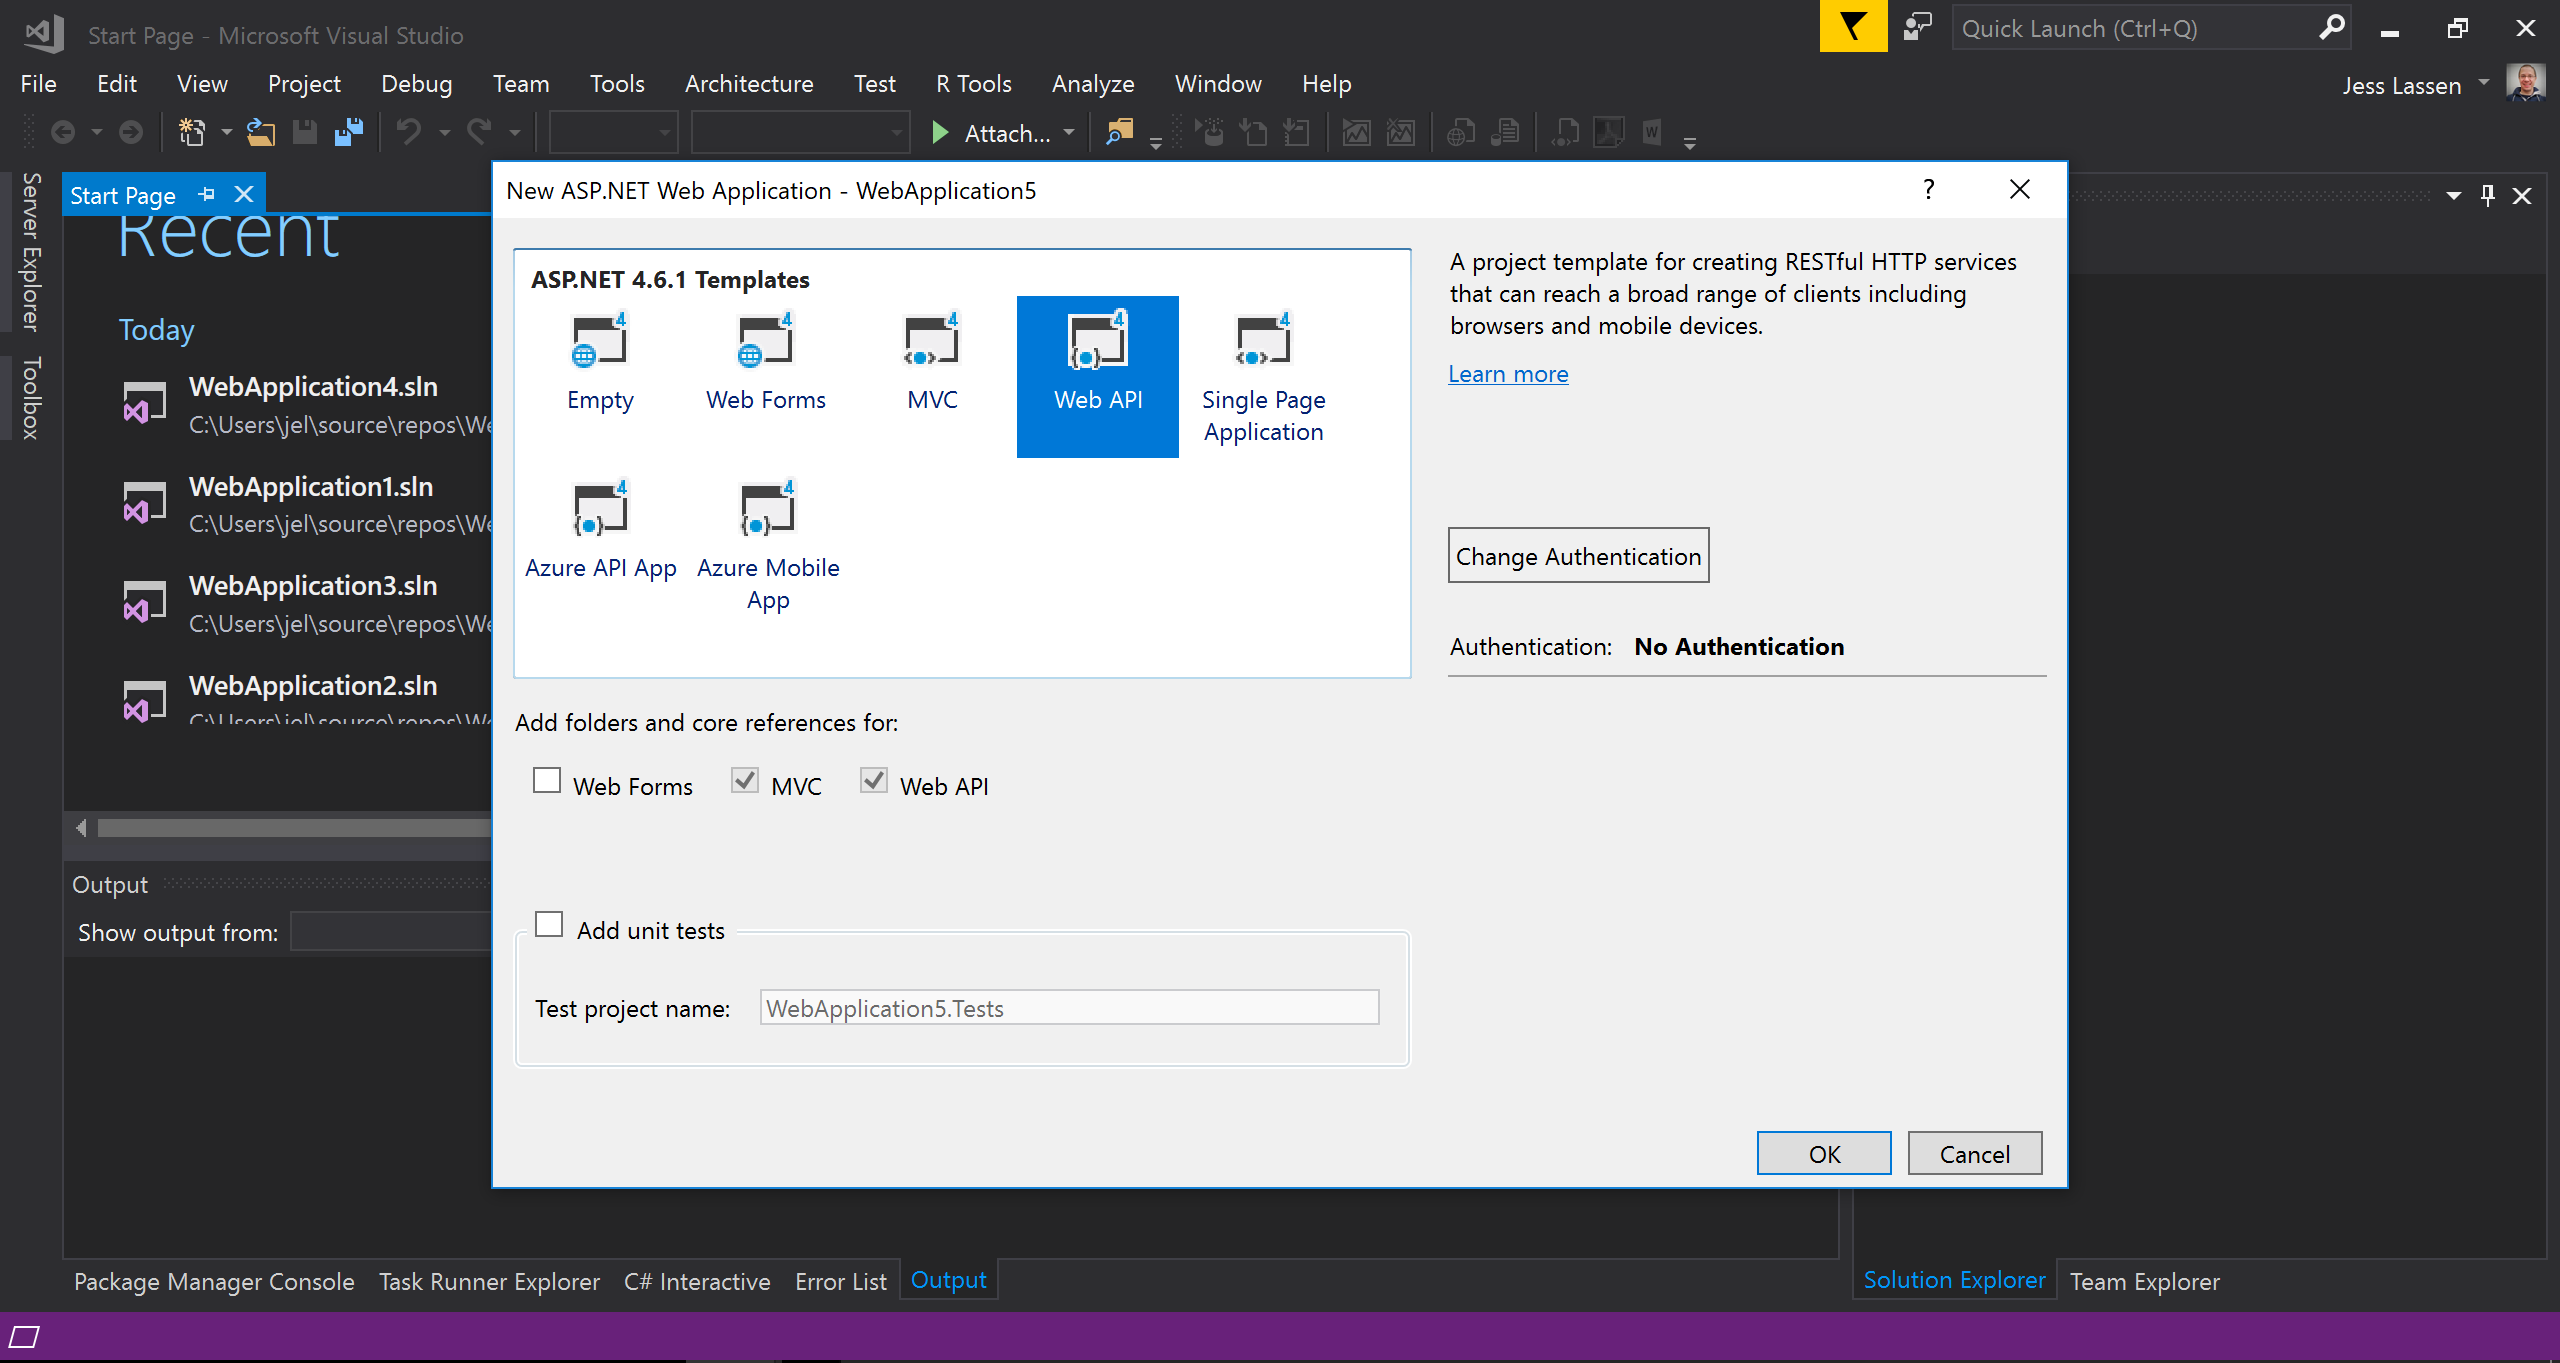This screenshot has height=1363, width=2560.
Task: Click the Save All toolbar icon
Action: coord(349,132)
